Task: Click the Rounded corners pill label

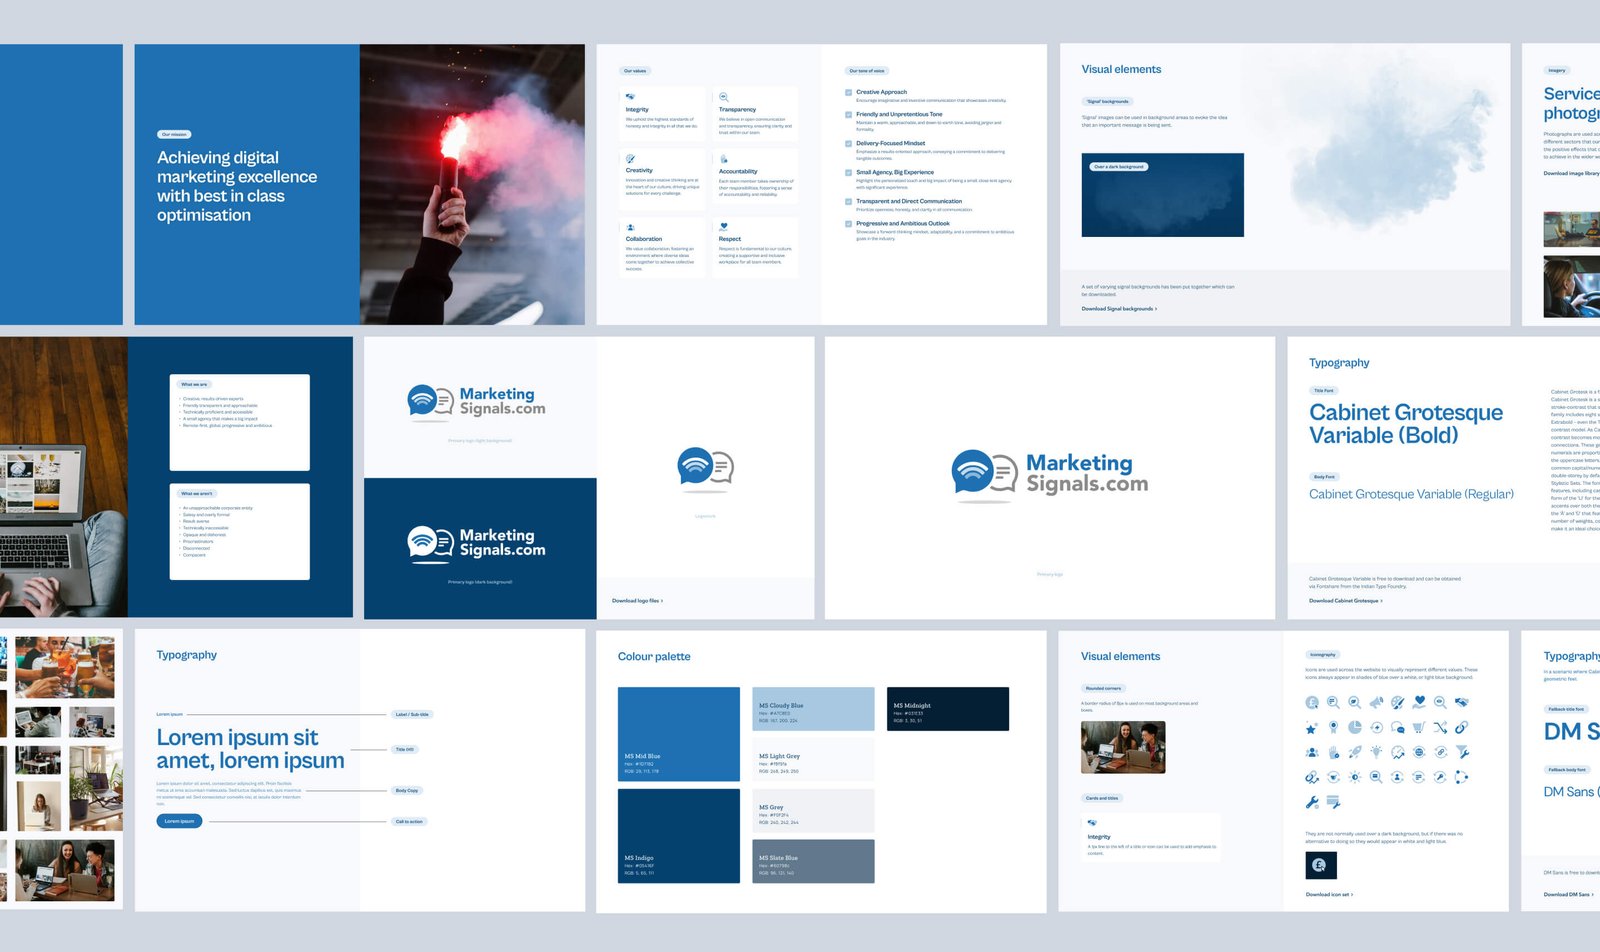Action: click(x=1103, y=688)
